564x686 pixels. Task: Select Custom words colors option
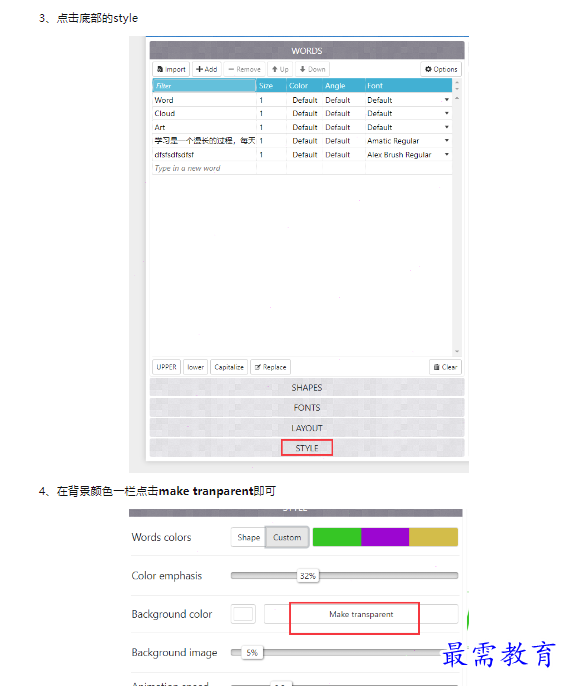[x=287, y=537]
